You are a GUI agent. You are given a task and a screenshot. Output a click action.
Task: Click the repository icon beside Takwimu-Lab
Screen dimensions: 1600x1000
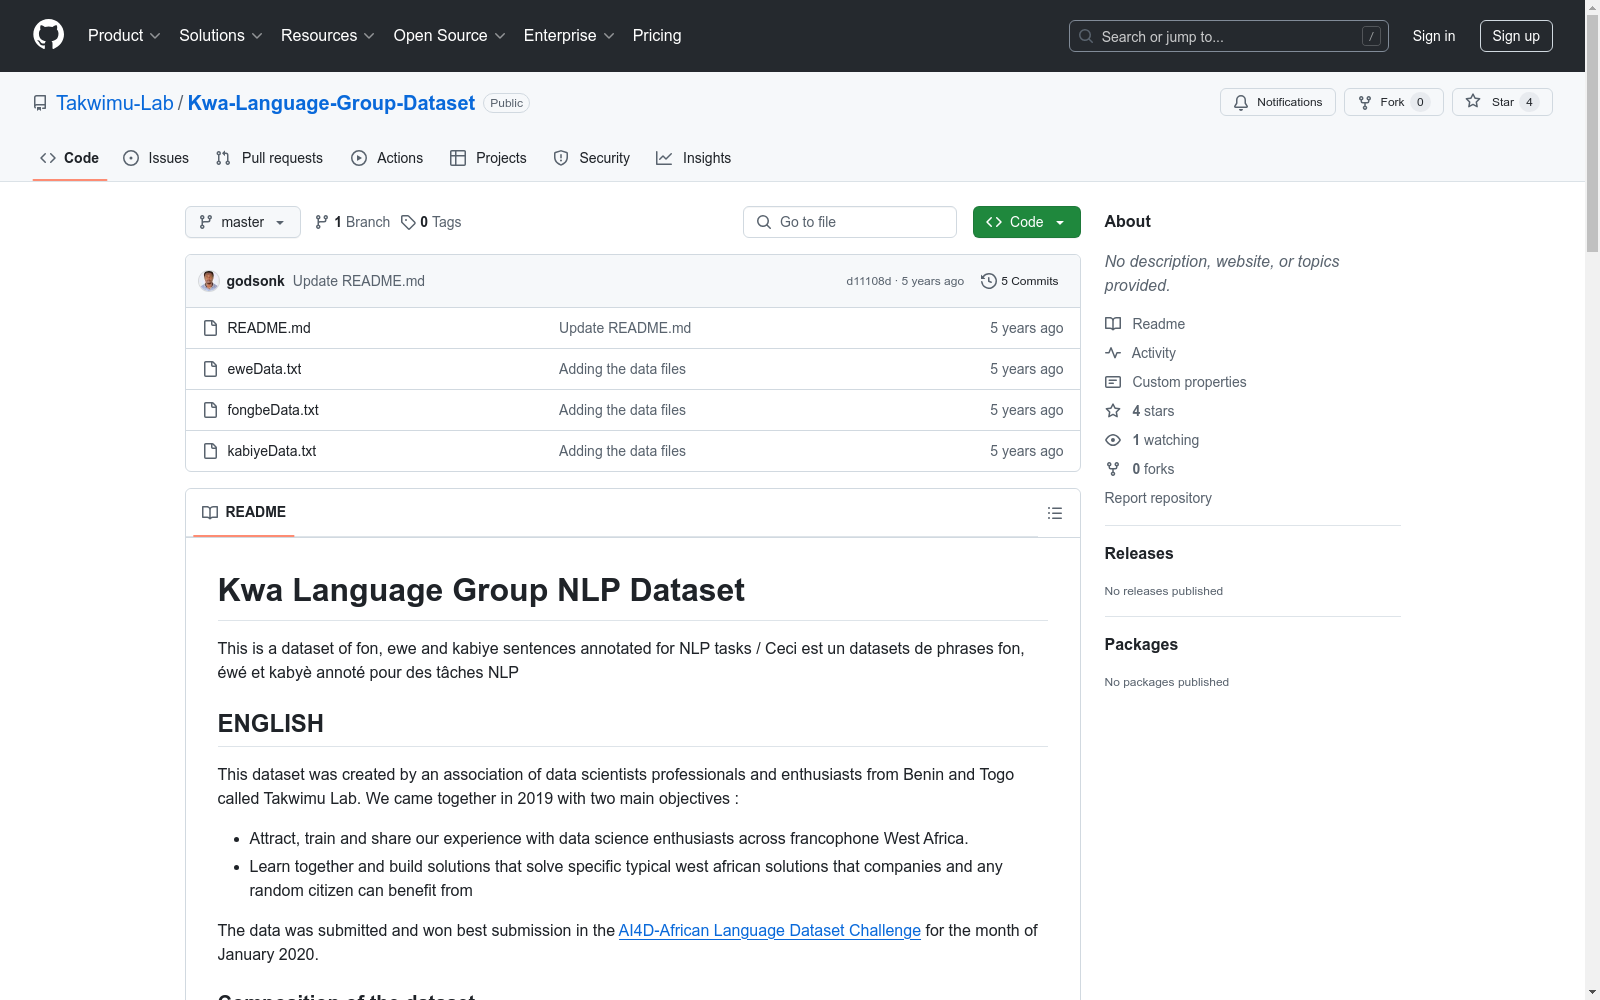pos(40,103)
